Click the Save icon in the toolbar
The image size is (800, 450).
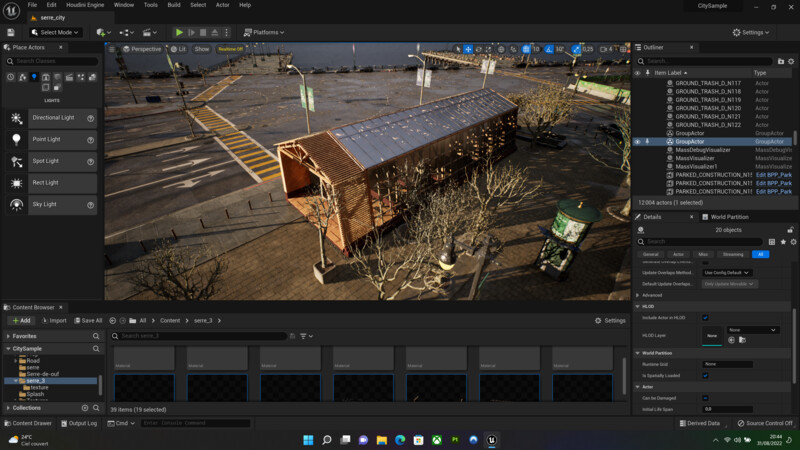coord(10,32)
